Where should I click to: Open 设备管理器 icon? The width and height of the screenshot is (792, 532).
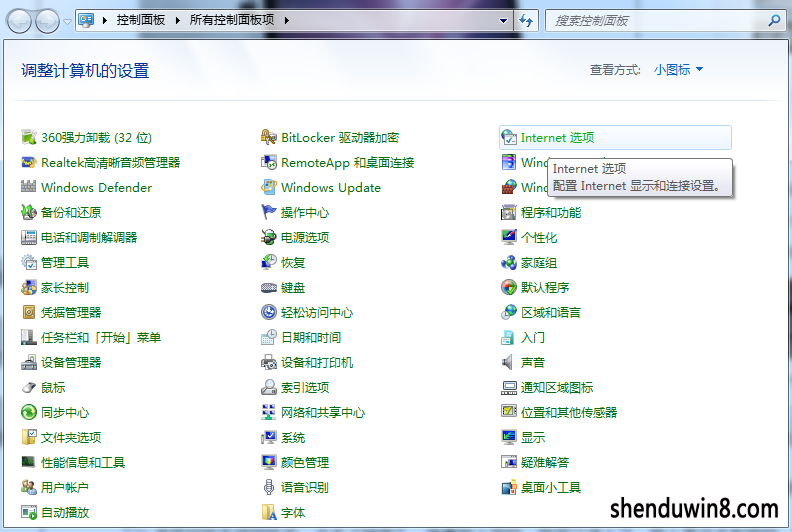point(29,362)
